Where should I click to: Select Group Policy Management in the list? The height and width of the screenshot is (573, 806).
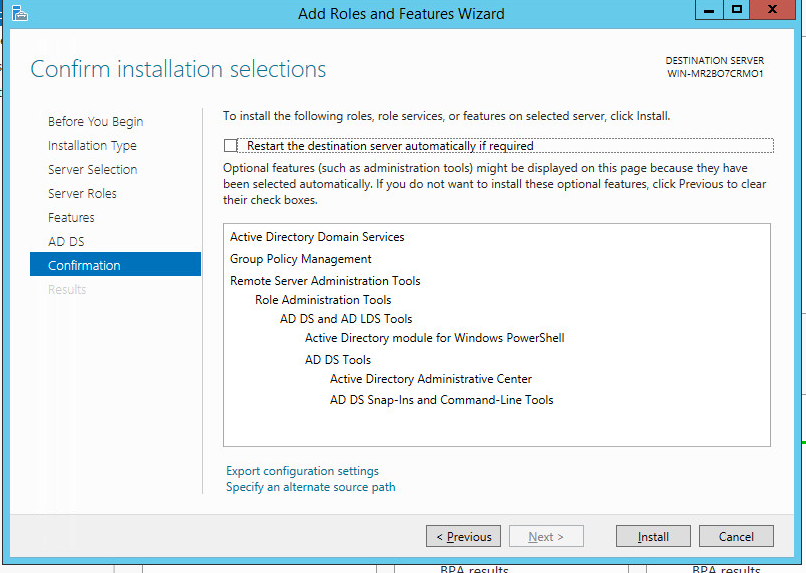click(300, 259)
